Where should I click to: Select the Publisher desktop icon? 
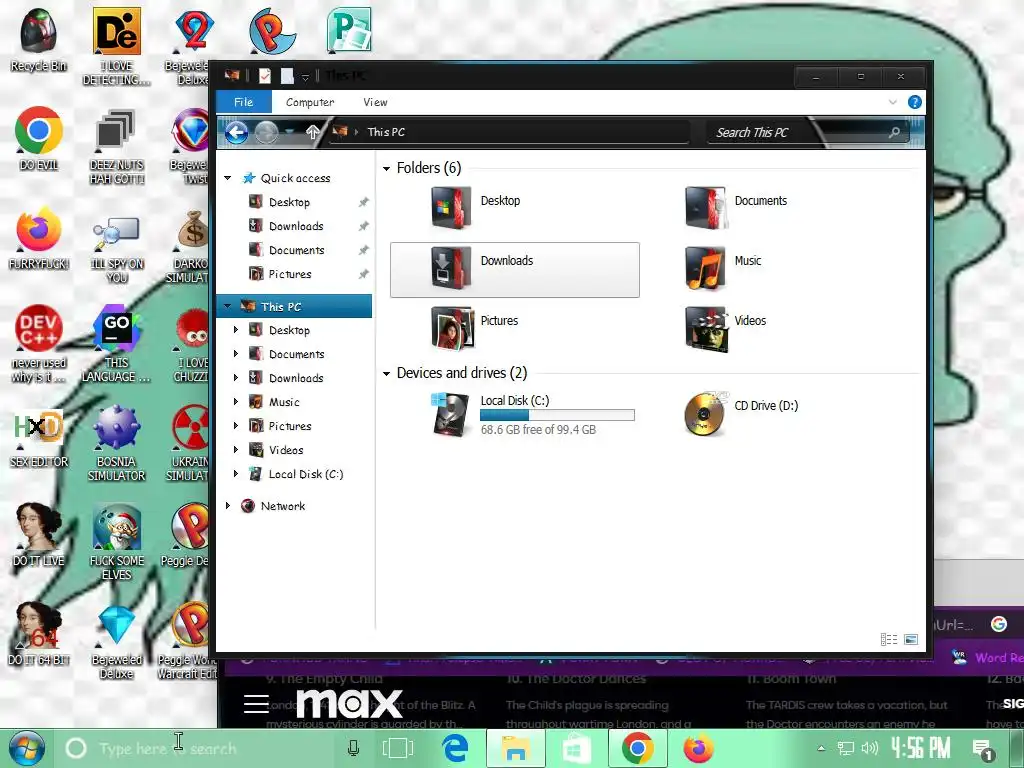point(349,30)
